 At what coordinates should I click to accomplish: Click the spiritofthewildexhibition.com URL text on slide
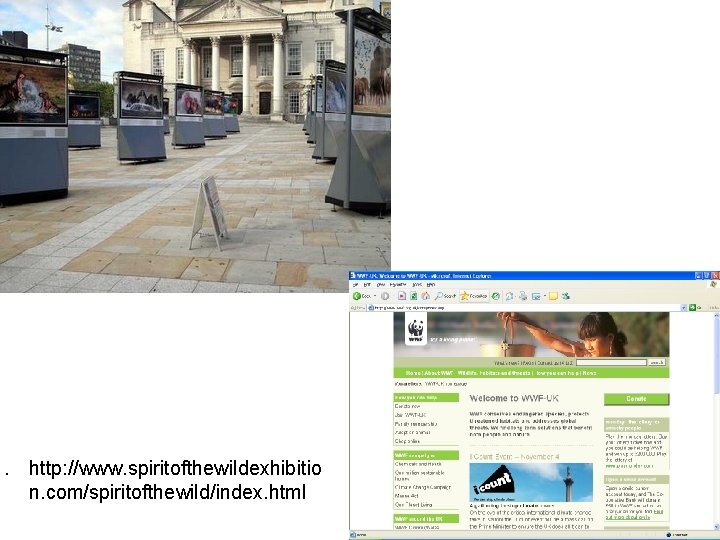[175, 480]
